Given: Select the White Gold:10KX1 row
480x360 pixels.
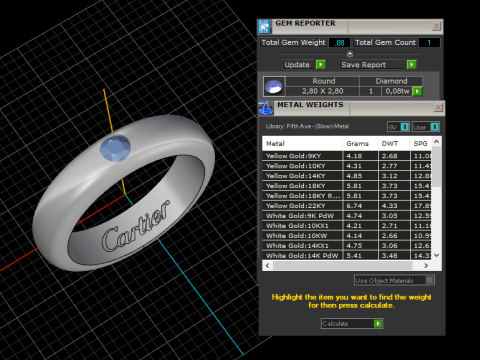Looking at the screenshot, I should pyautogui.click(x=347, y=226).
